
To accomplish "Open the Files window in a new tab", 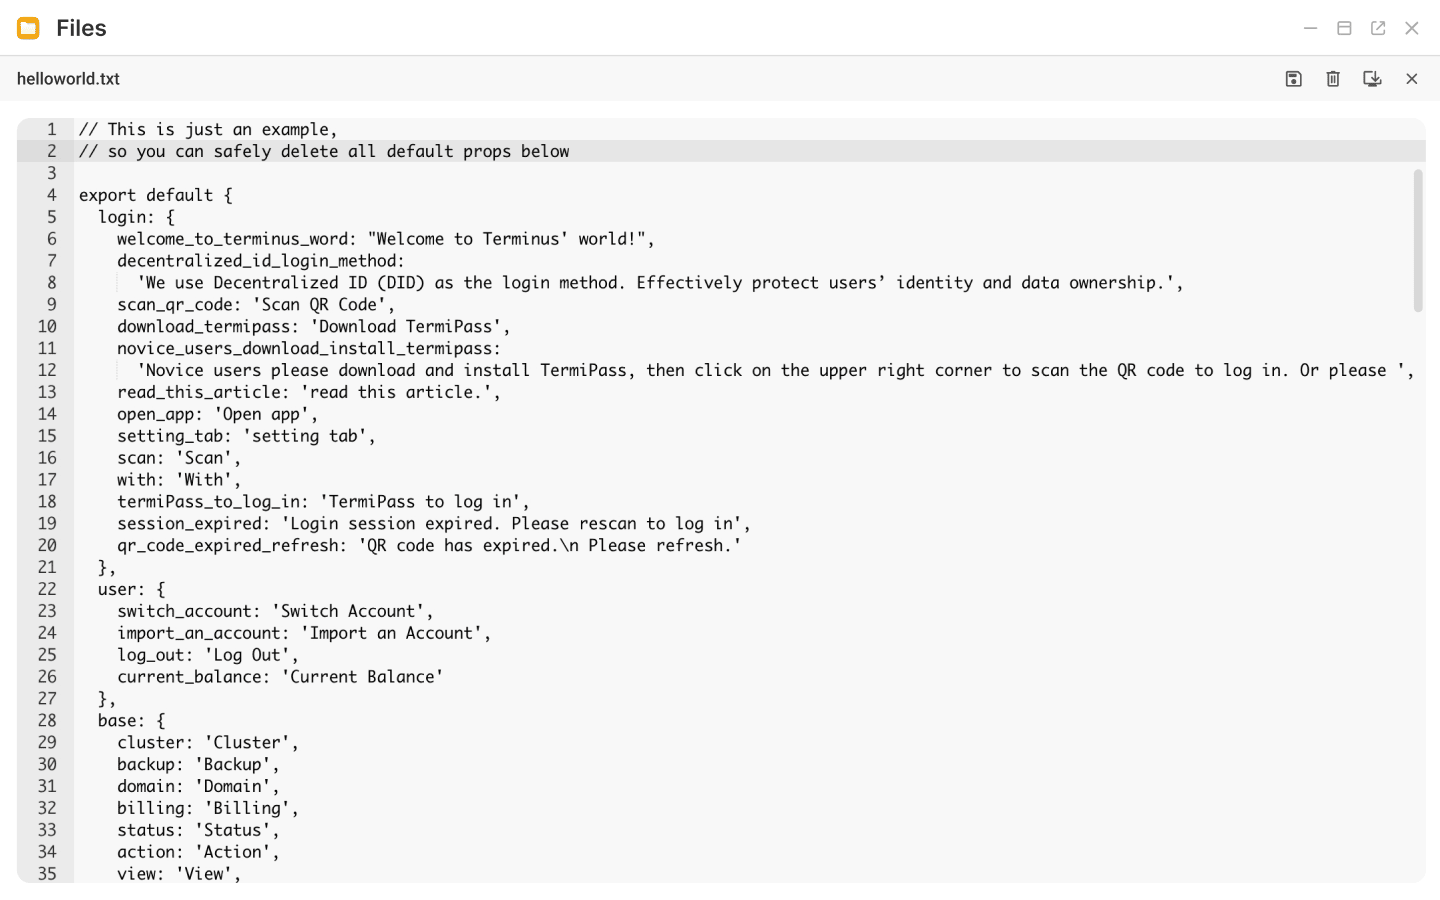I will (x=1378, y=28).
